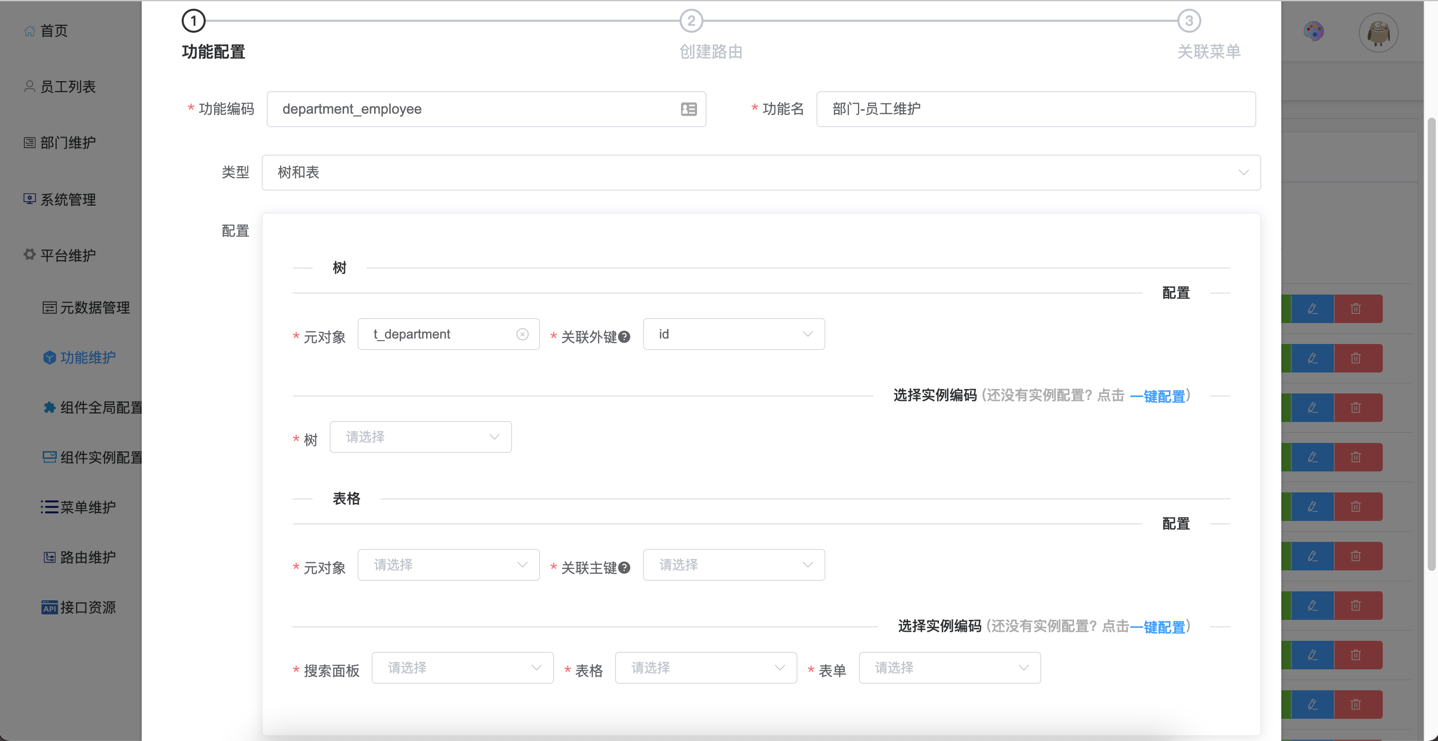Open 元数据管理 in the sidebar

[x=94, y=308]
